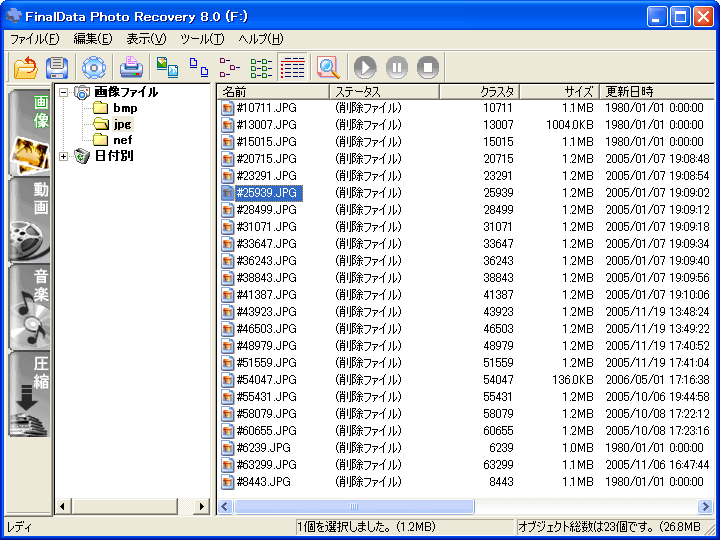This screenshot has height=540, width=720.
Task: Click the file icon of #8443.JPG
Action: point(227,482)
